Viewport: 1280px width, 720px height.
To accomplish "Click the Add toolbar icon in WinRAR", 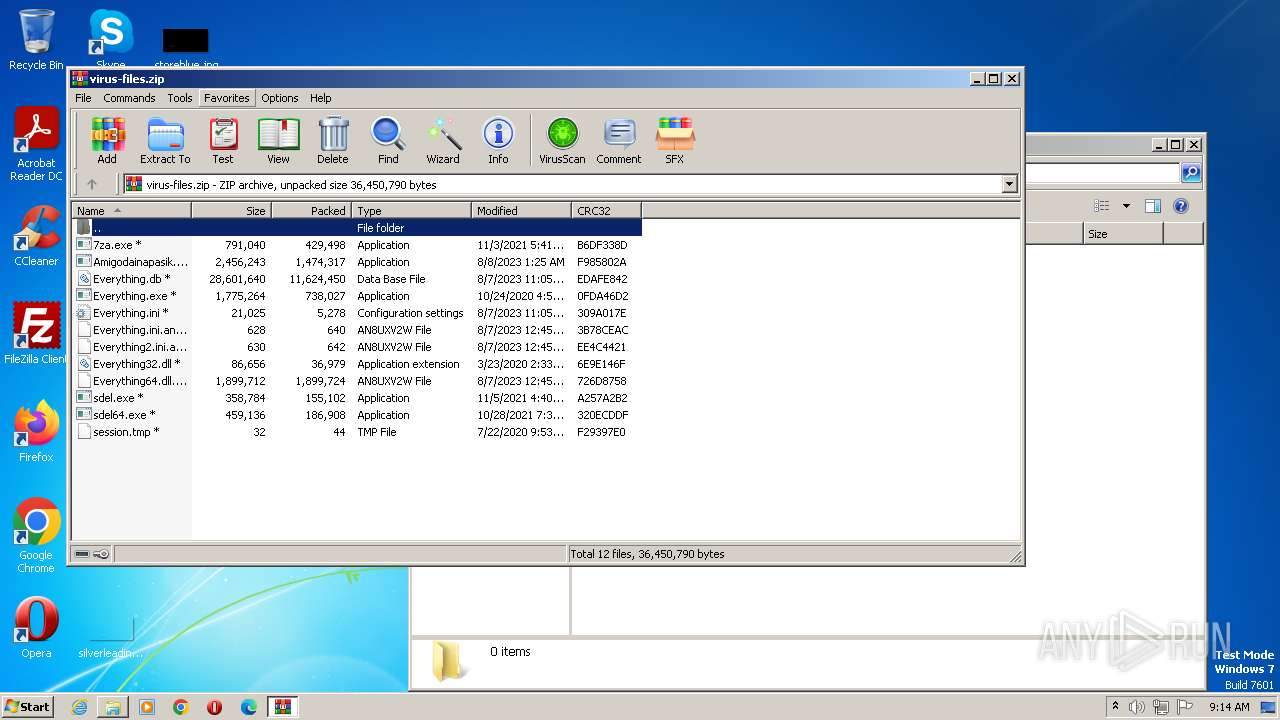I will tap(107, 141).
